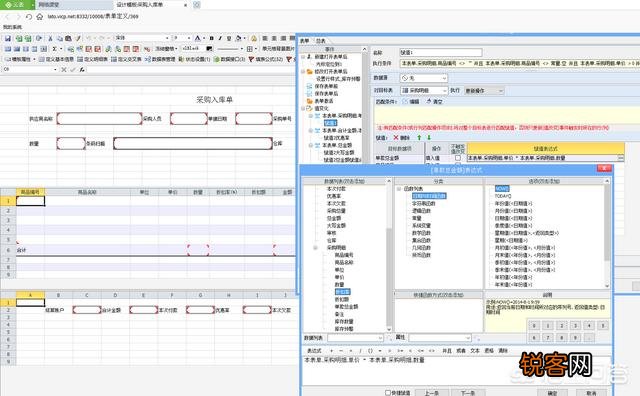Open the 数据源 dropdown

click(444, 78)
